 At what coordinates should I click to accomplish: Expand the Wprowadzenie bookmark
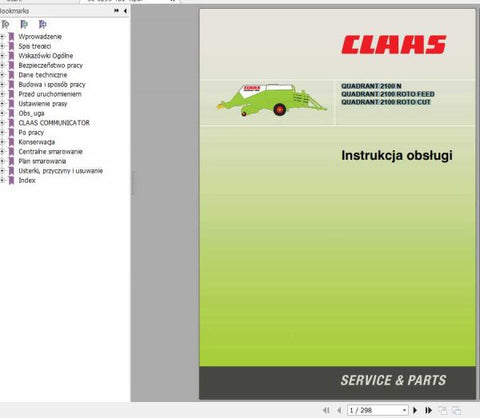coord(2,36)
